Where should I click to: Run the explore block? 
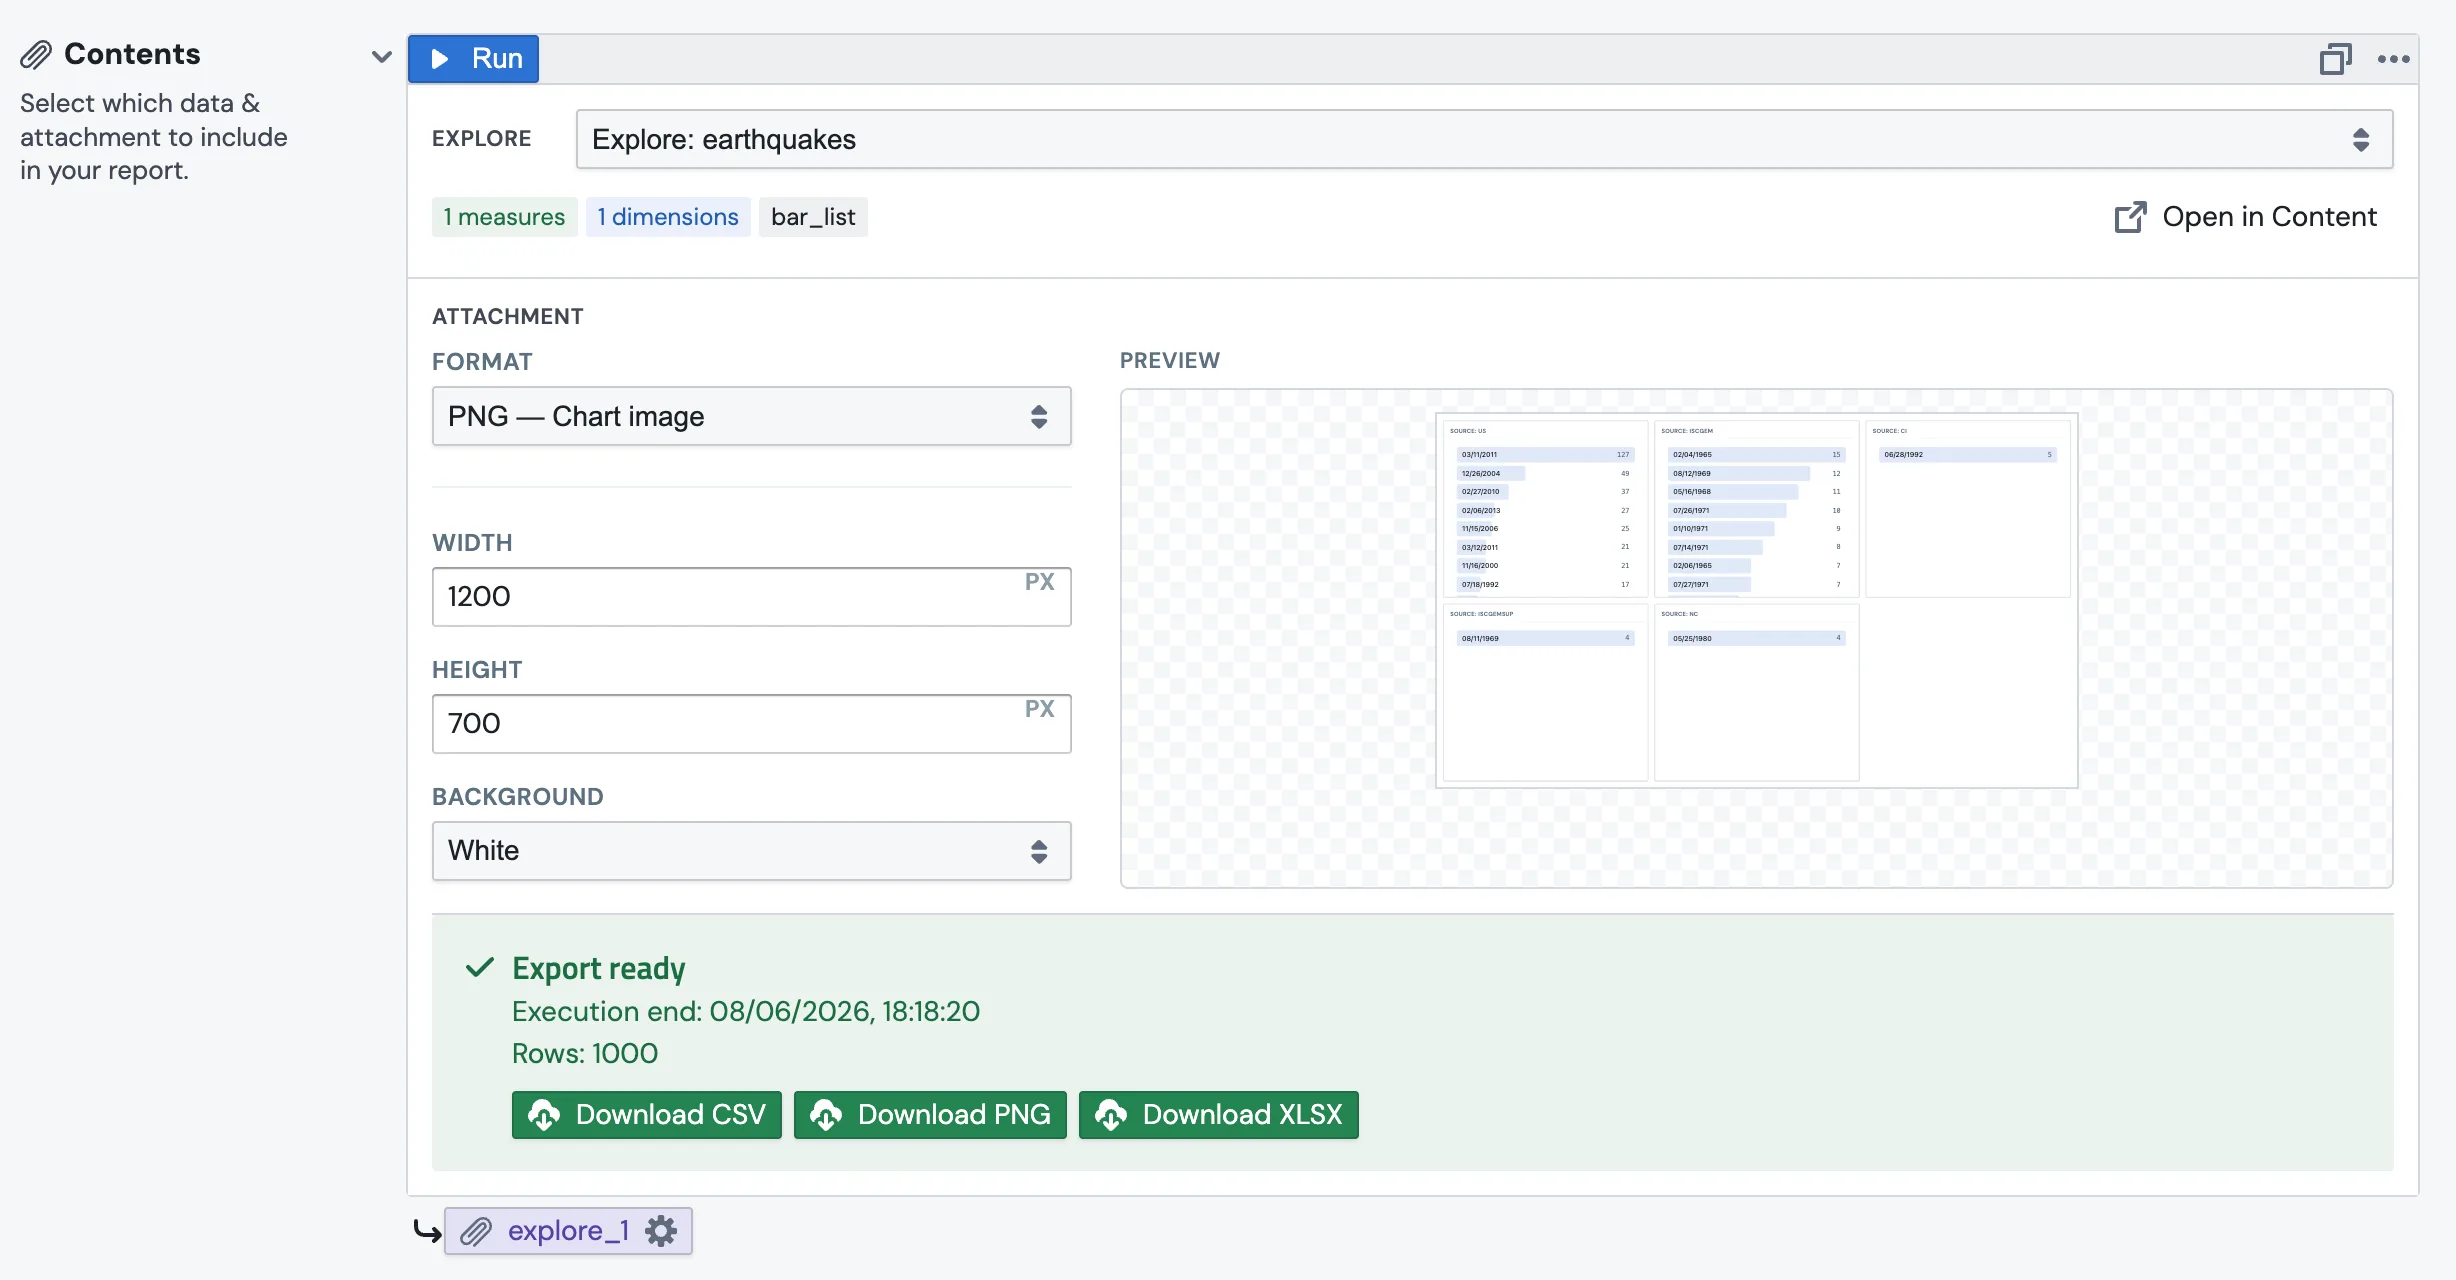473,59
